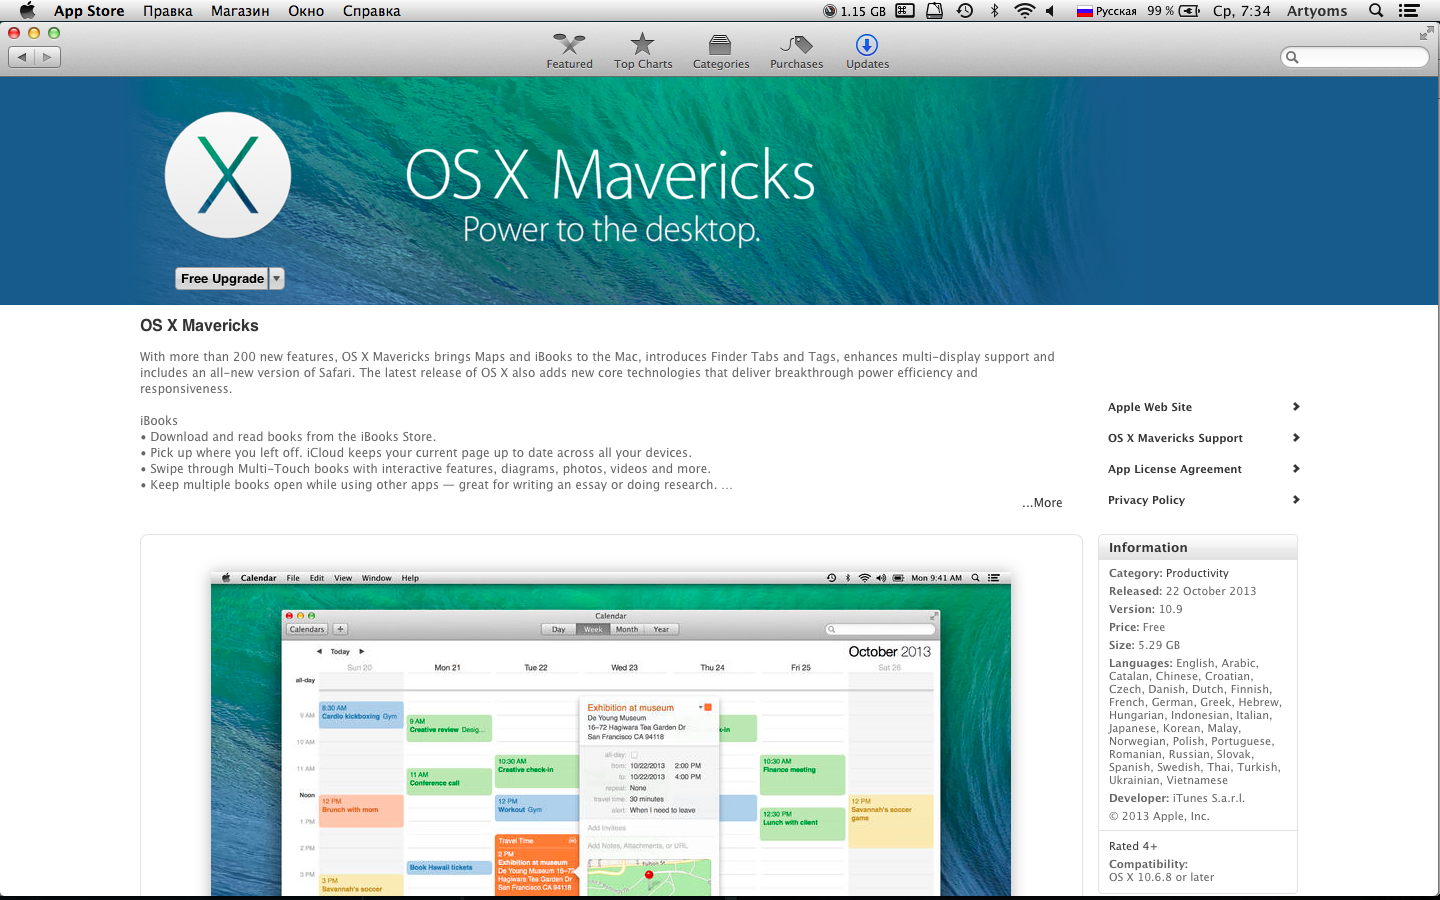Screen dimensions: 1440x900
Task: Click the App Store search field
Action: pyautogui.click(x=1355, y=57)
